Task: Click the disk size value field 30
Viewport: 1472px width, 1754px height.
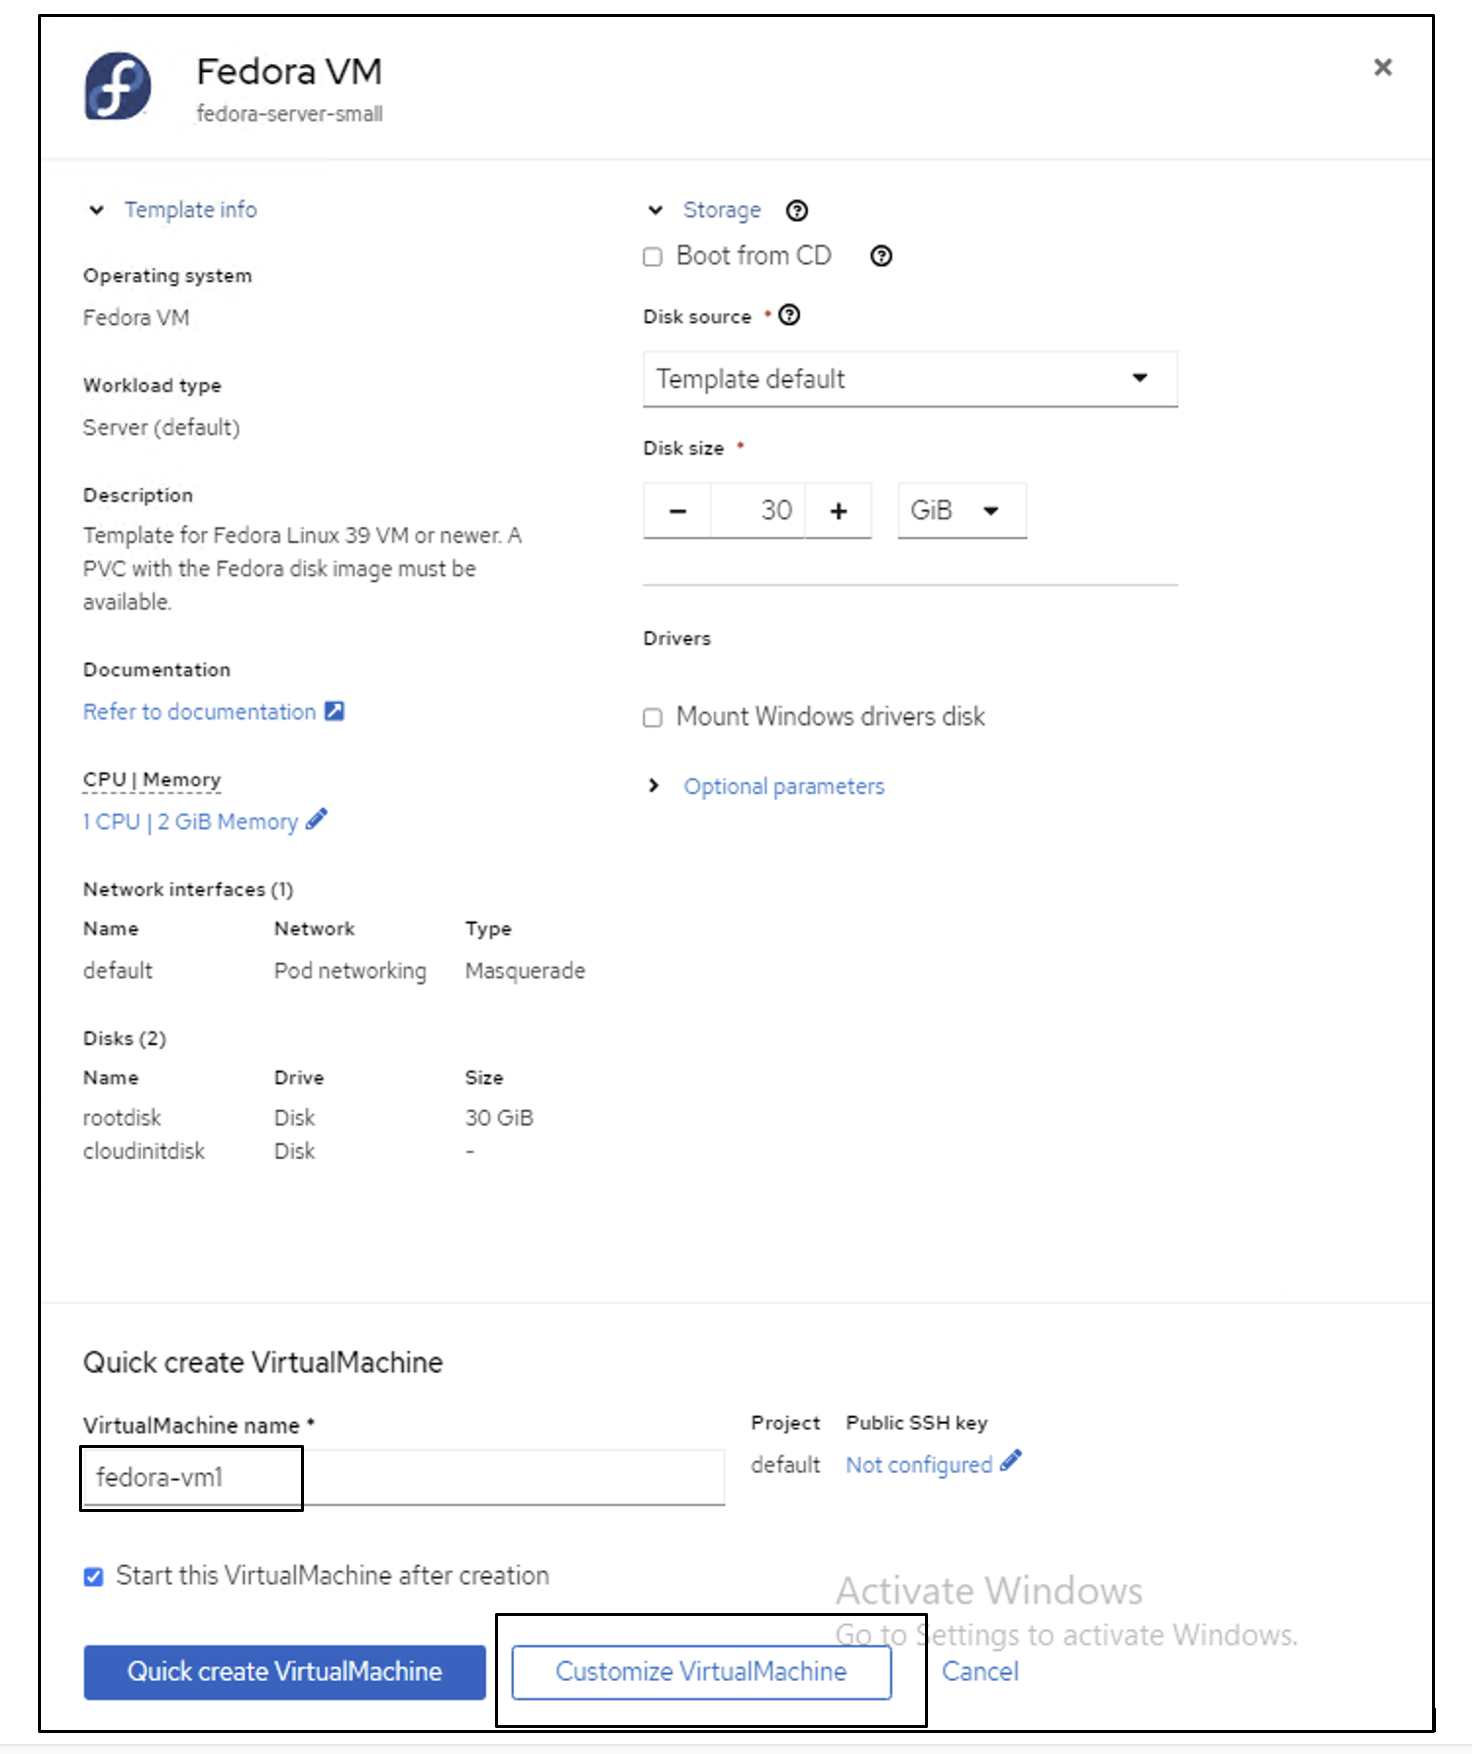Action: pyautogui.click(x=758, y=511)
